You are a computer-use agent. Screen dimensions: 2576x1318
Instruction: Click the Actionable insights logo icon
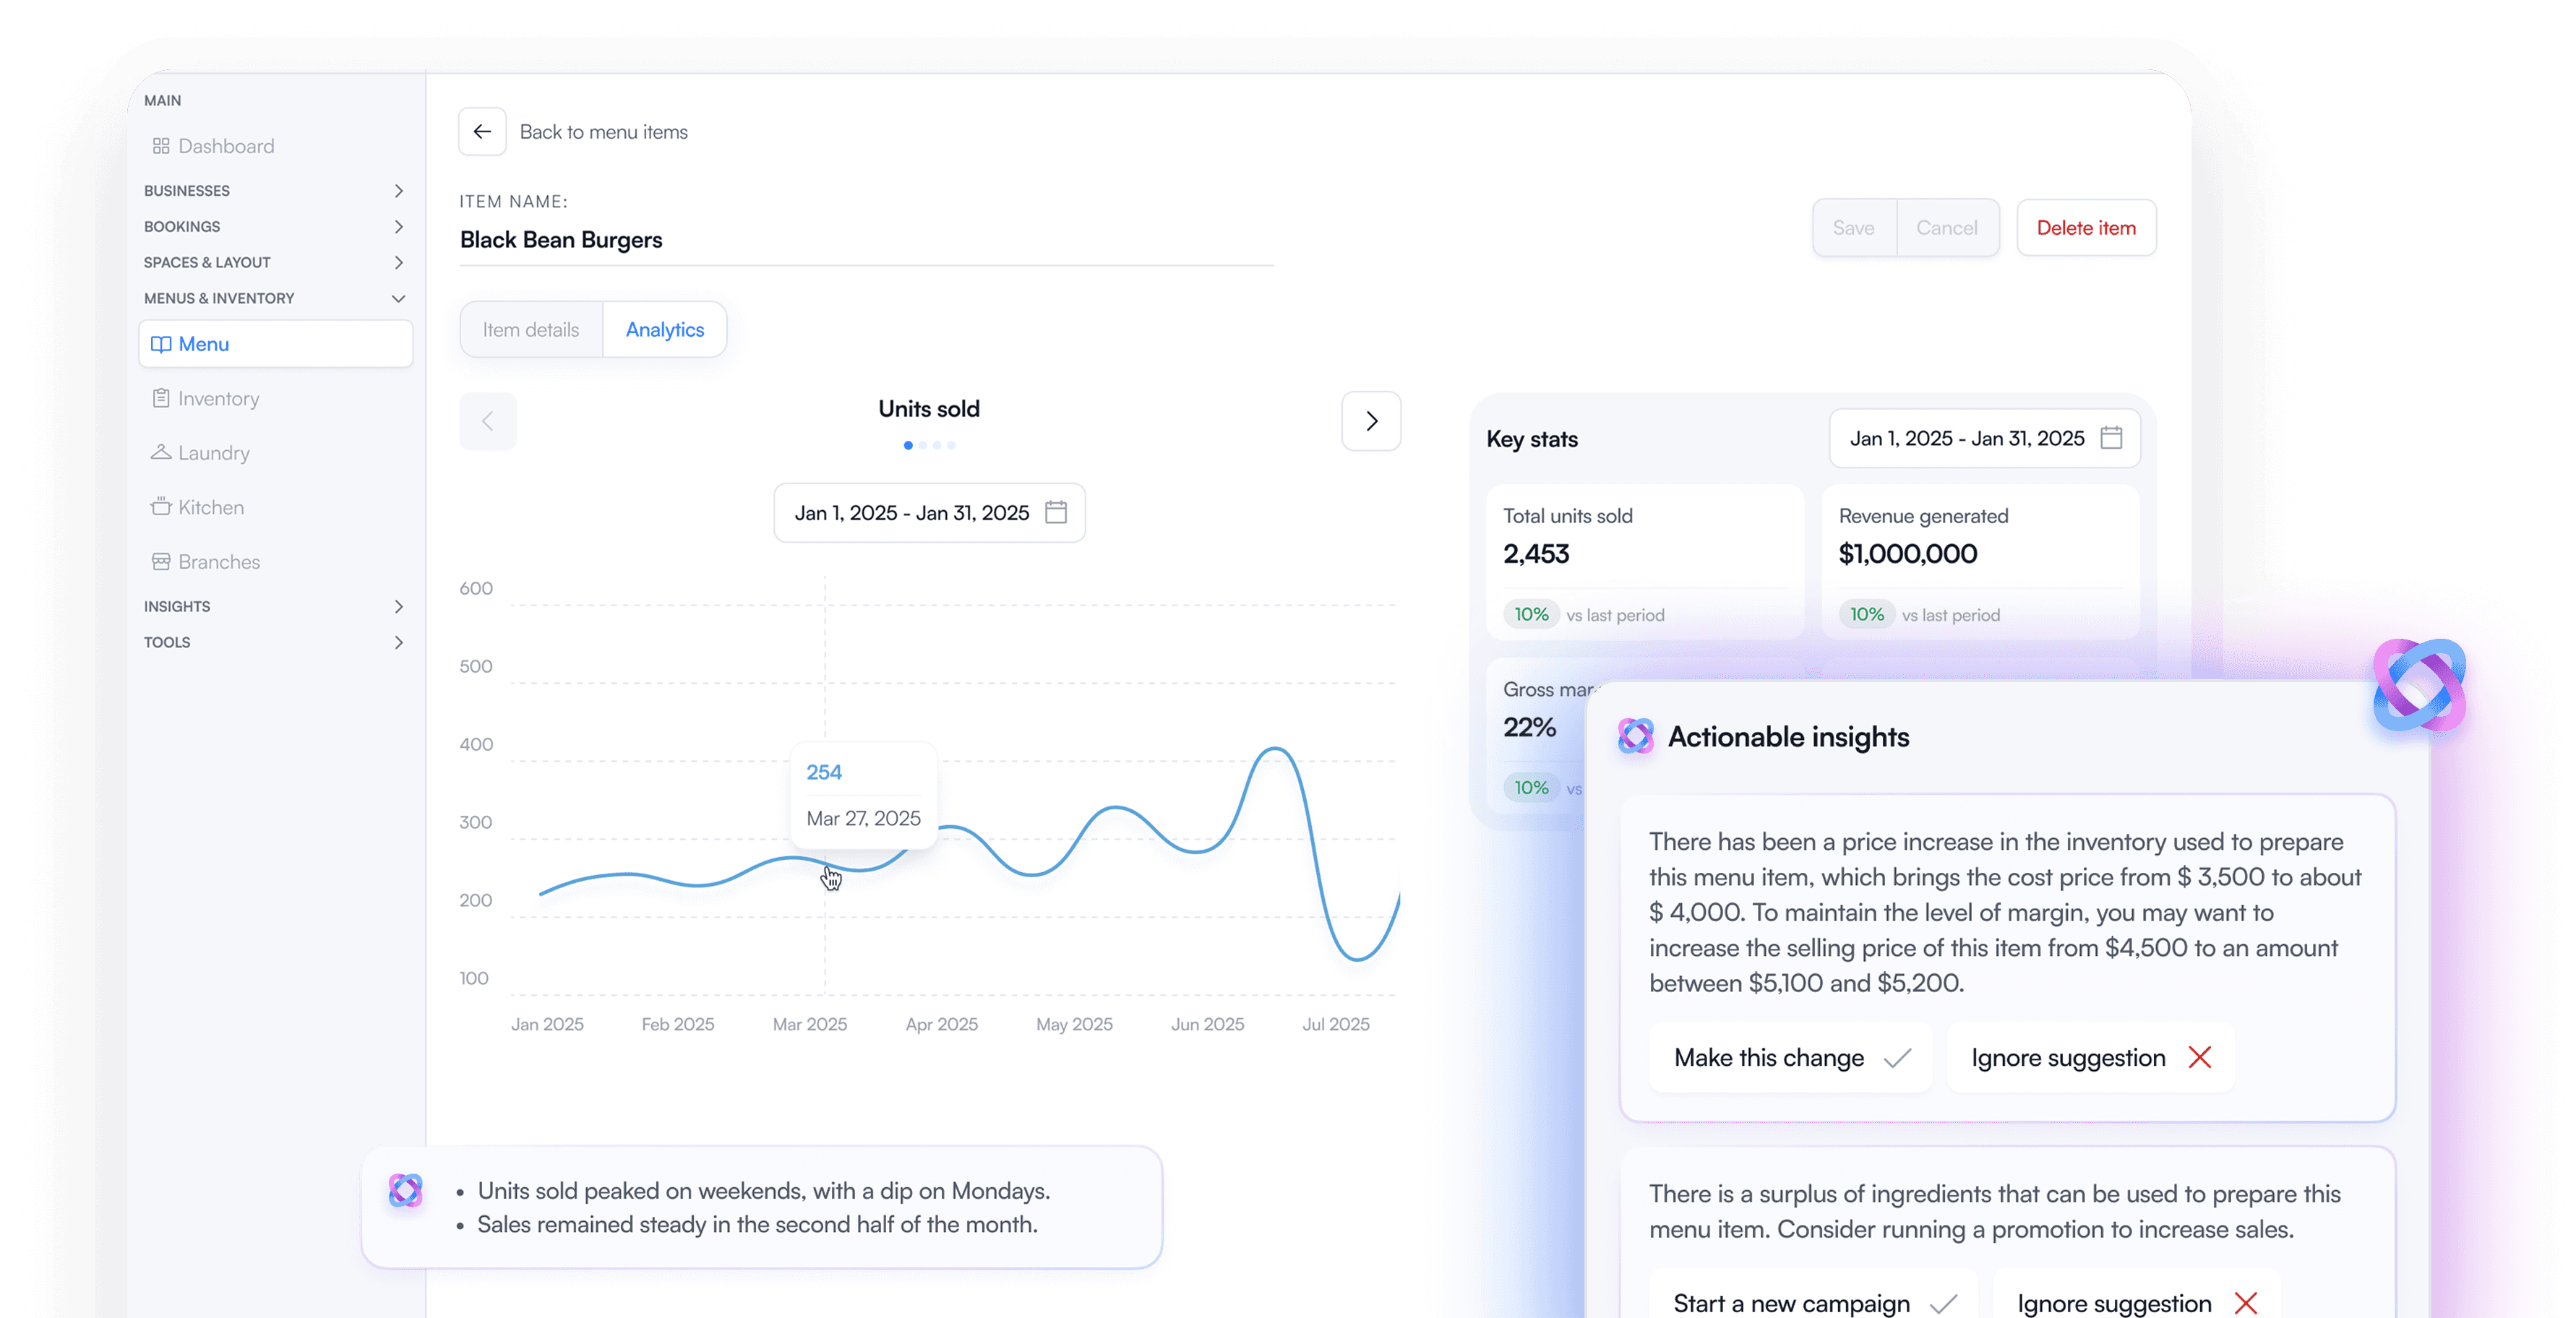coord(1635,737)
